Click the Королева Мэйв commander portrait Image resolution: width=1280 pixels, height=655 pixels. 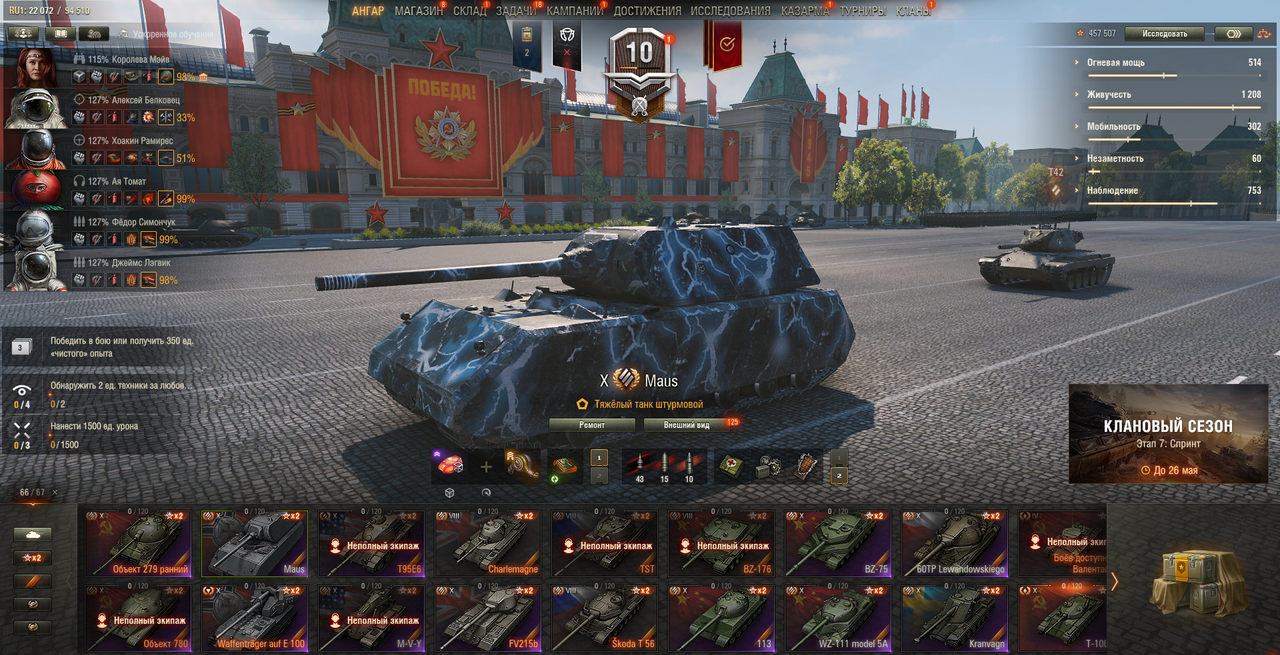coord(34,69)
